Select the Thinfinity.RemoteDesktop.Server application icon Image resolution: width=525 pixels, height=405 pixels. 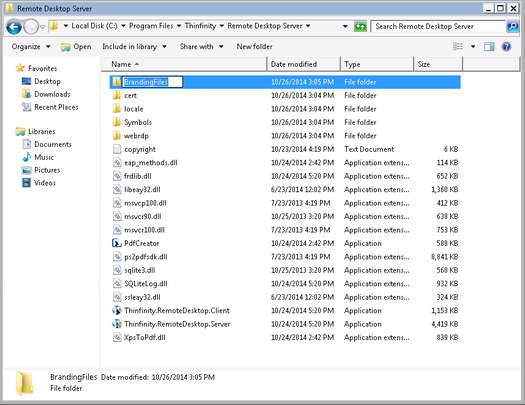tap(117, 324)
